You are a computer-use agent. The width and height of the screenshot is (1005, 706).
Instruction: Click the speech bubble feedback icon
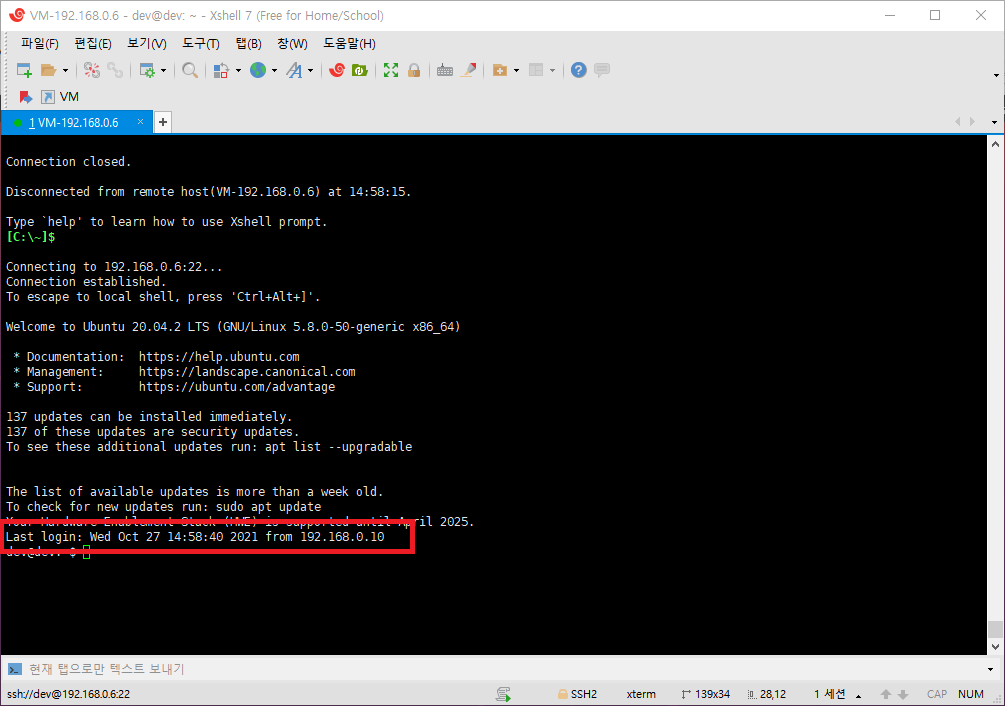(x=602, y=70)
